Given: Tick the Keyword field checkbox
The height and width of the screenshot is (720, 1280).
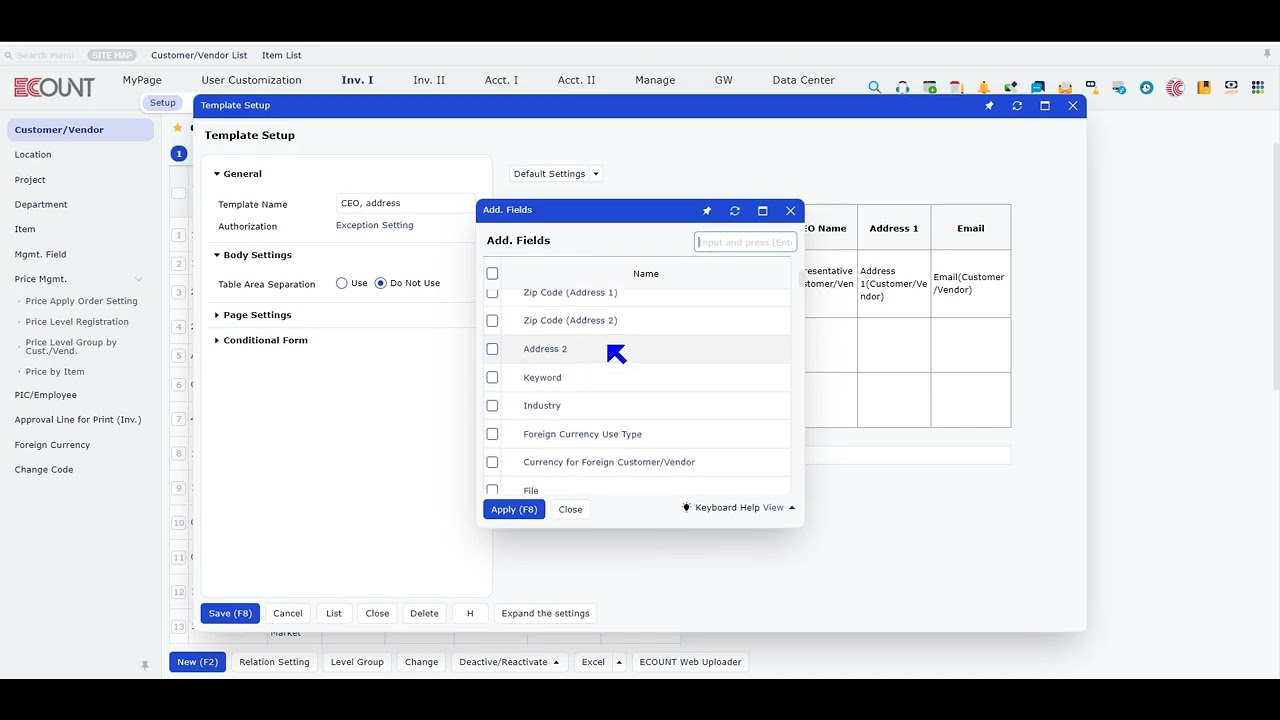Looking at the screenshot, I should [x=492, y=377].
